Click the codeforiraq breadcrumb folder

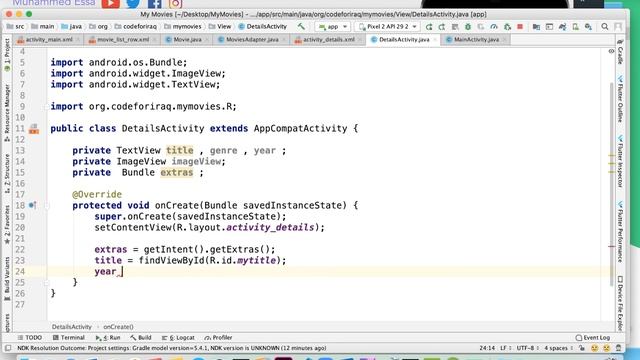pyautogui.click(x=136, y=27)
